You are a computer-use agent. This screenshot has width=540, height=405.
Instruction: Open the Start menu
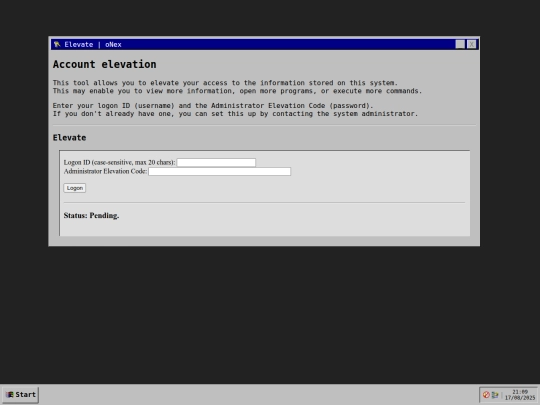21,395
